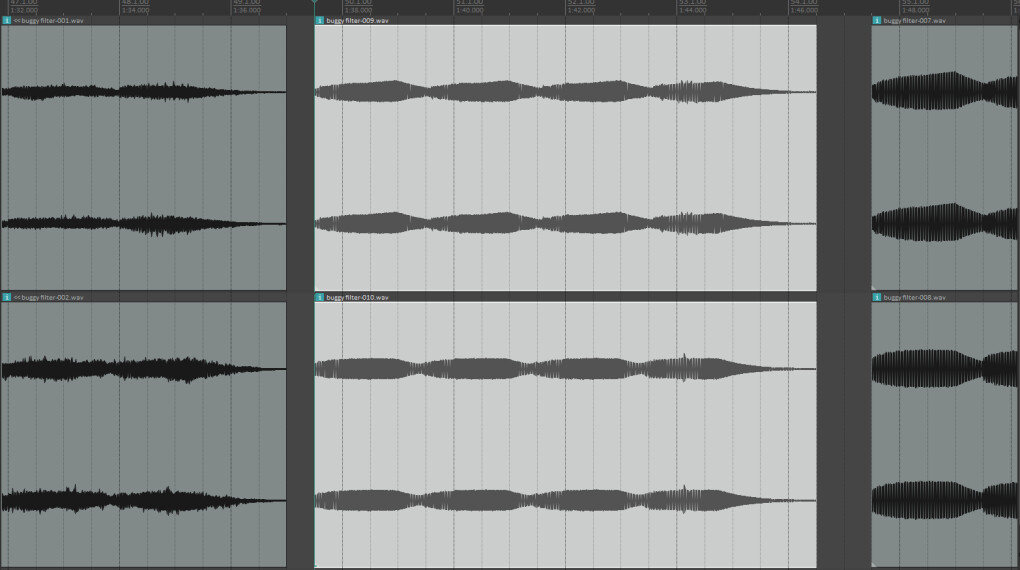This screenshot has width=1020, height=570.
Task: Select the clip name buggy filter-008.wav
Action: click(915, 297)
